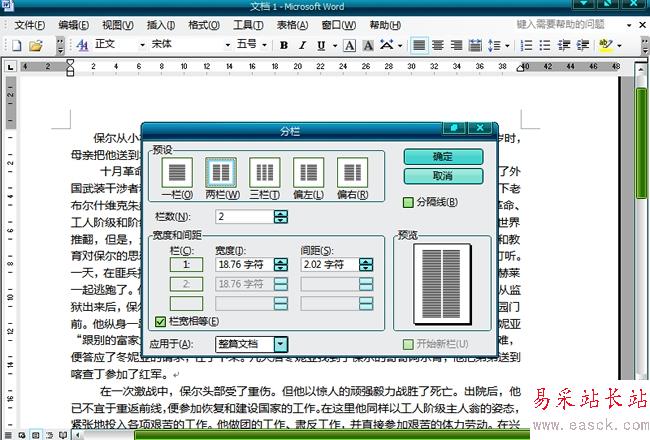
Task: Apply bulleted list formatting
Action: [545, 45]
